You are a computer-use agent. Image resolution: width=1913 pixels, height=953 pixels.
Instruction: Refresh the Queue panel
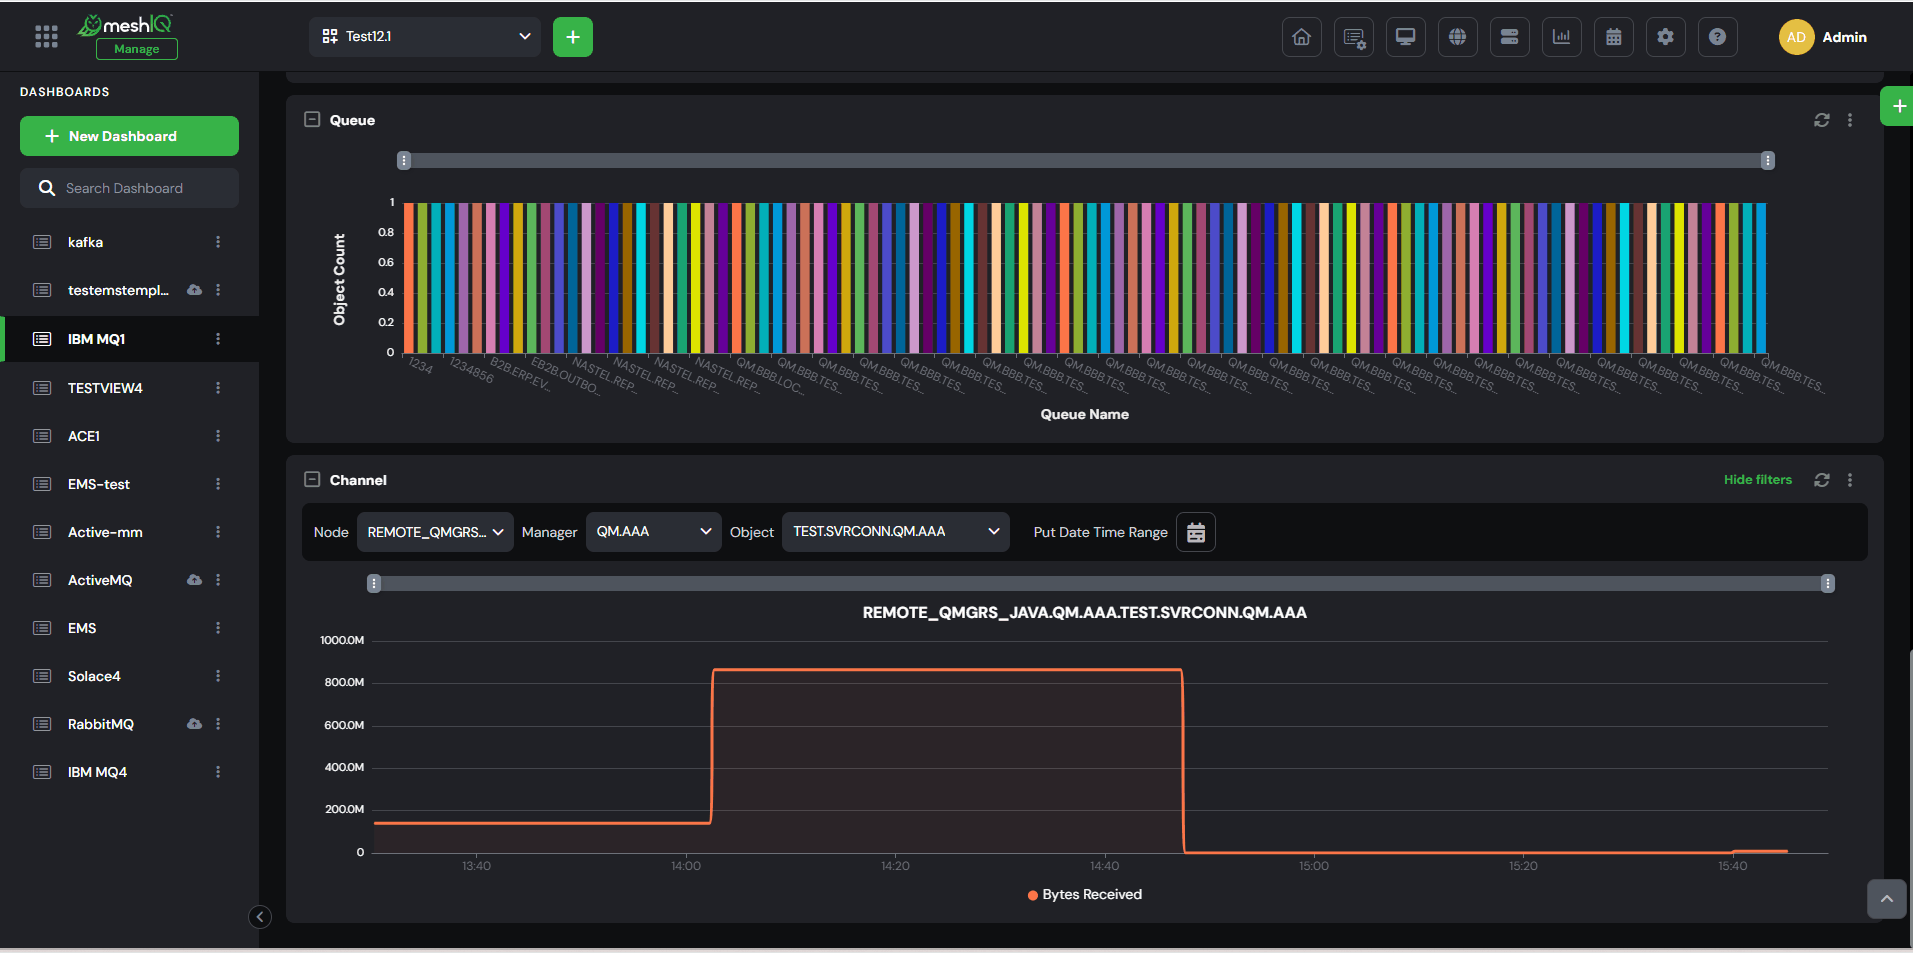click(x=1822, y=120)
